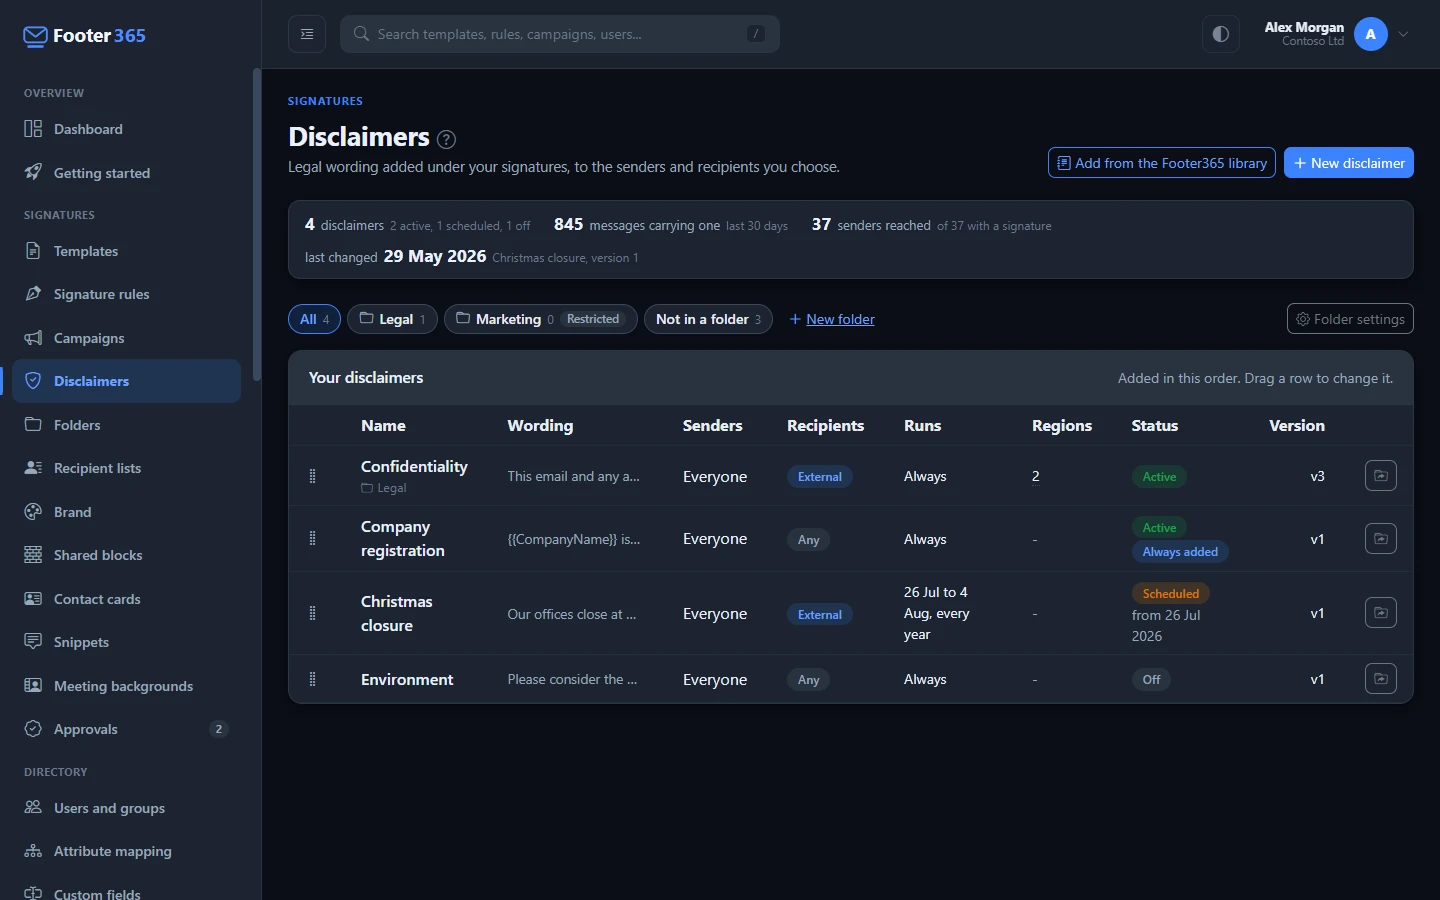Toggle the dark/light theme icon
This screenshot has height=900, width=1440.
click(1221, 34)
